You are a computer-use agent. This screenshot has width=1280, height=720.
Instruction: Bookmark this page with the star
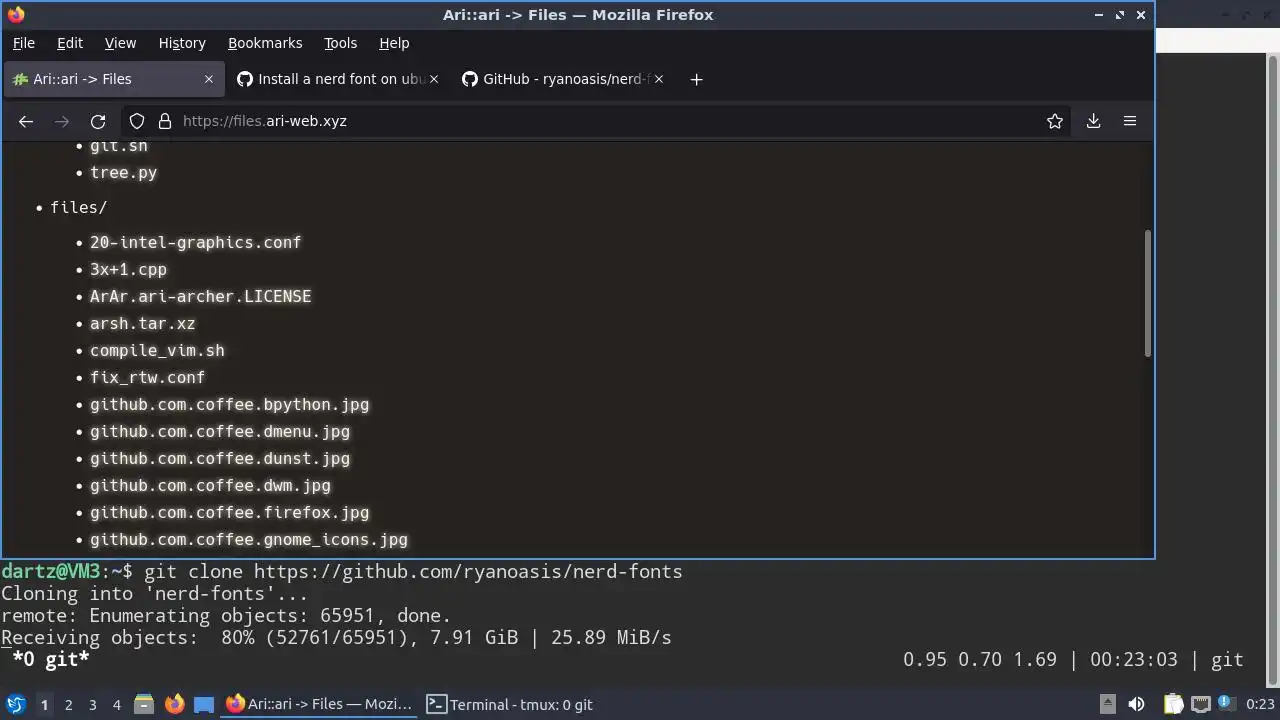click(x=1055, y=121)
